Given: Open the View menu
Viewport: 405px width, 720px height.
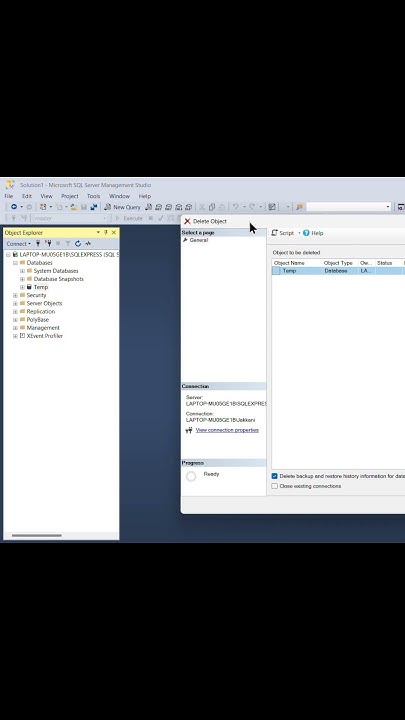Looking at the screenshot, I should pos(46,196).
